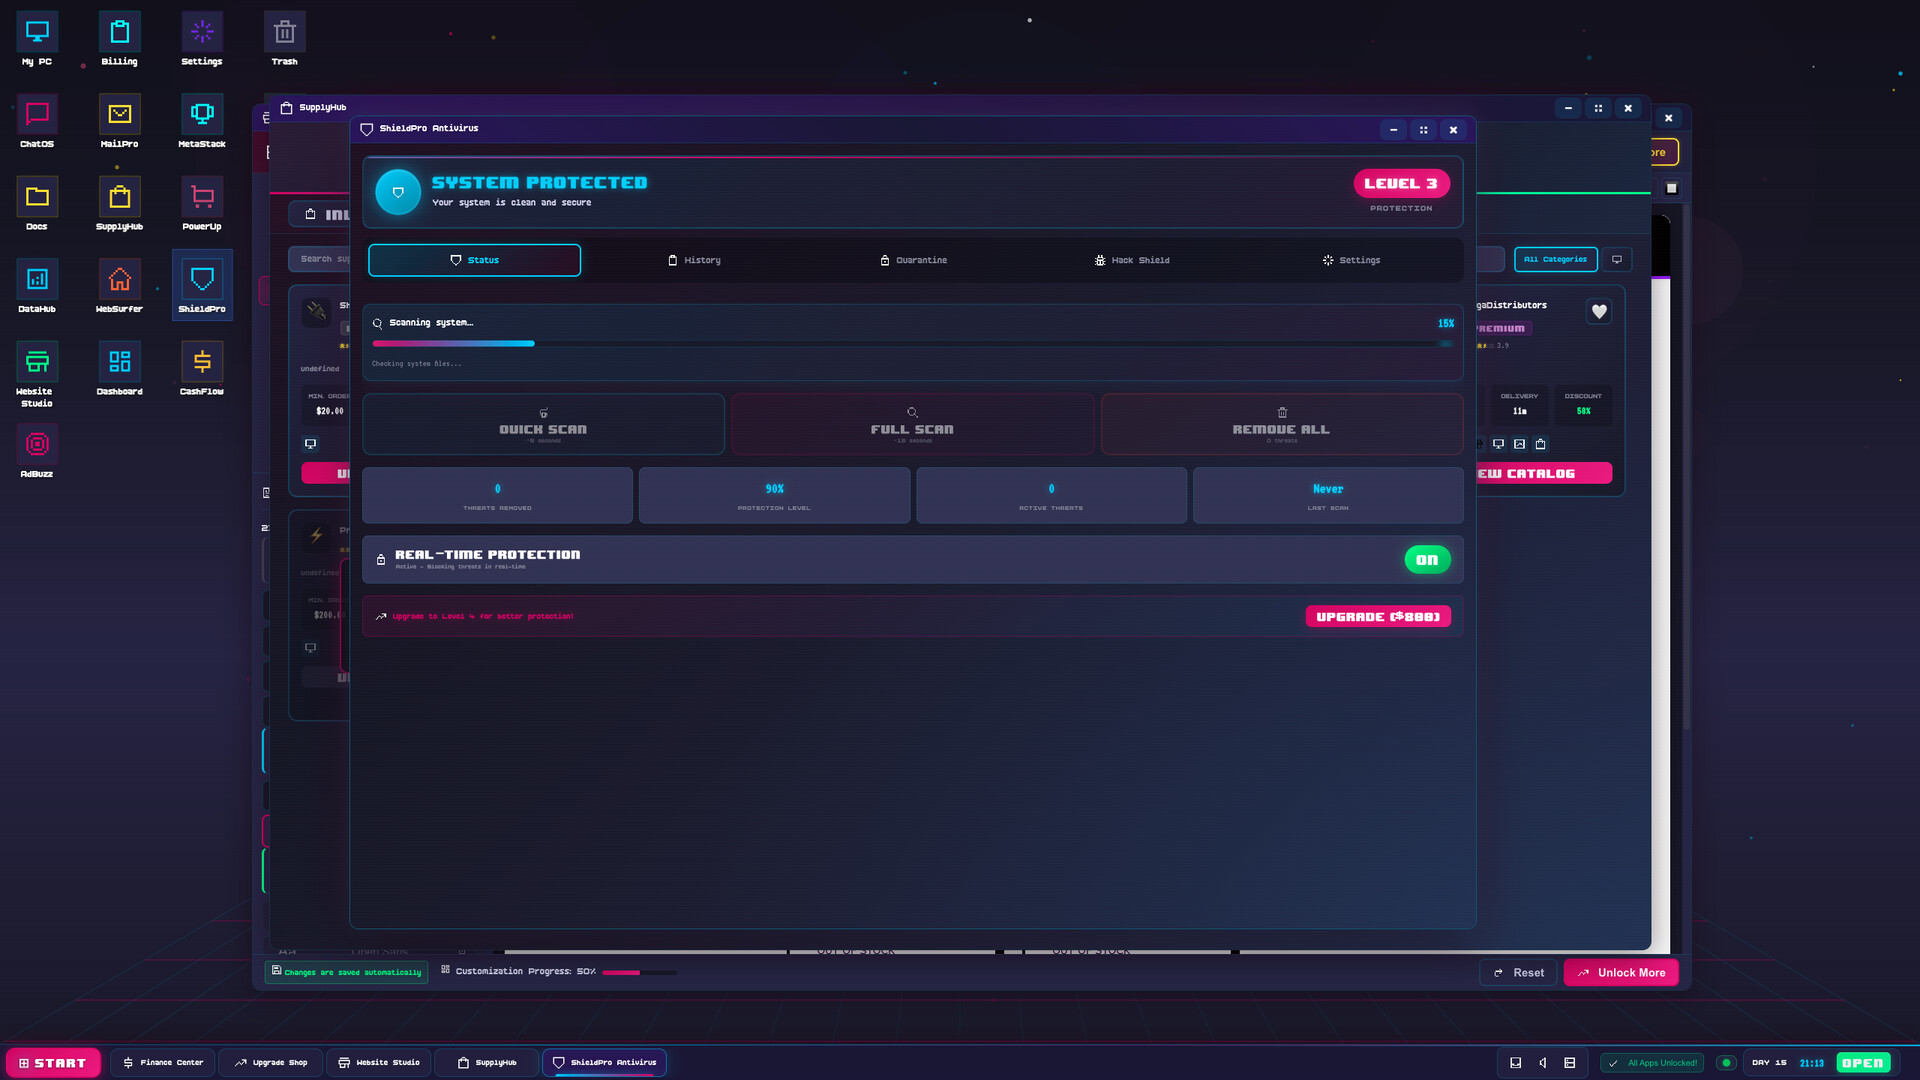Click Upgrade ($800) for Level 4
Image resolution: width=1920 pixels, height=1080 pixels.
click(1378, 616)
